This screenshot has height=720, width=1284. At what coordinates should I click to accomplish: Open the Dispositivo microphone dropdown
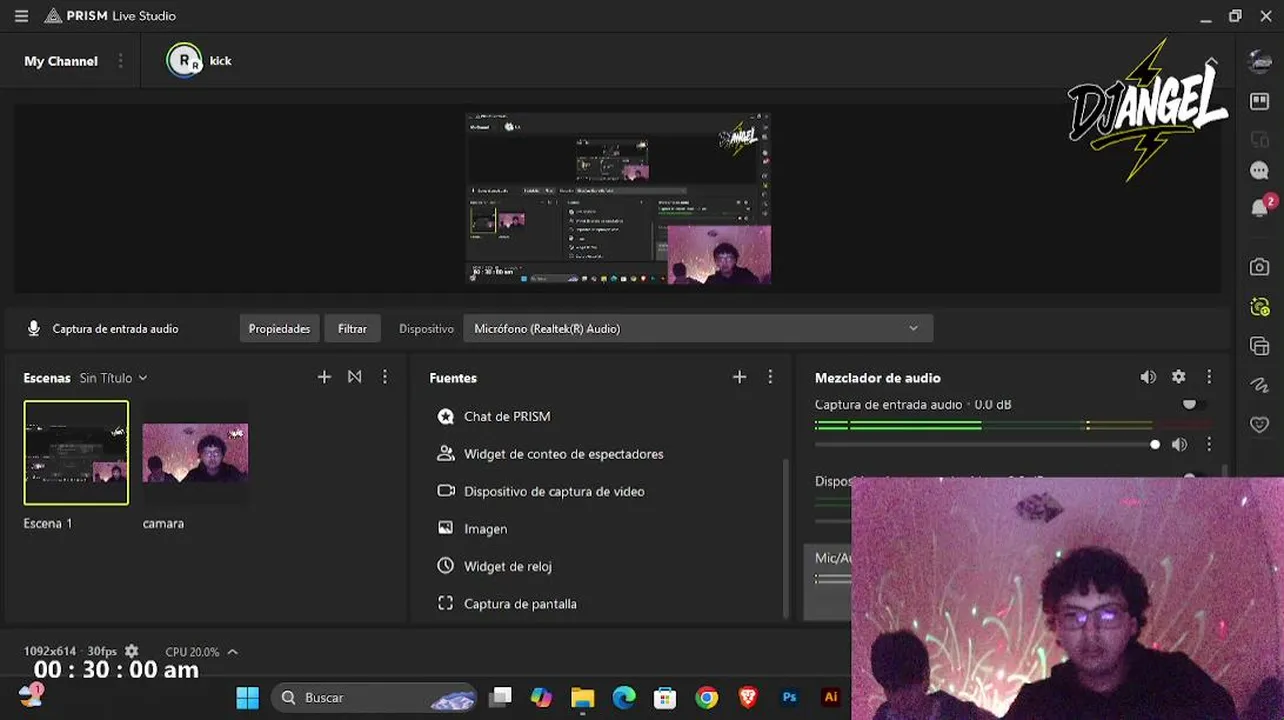pos(698,328)
